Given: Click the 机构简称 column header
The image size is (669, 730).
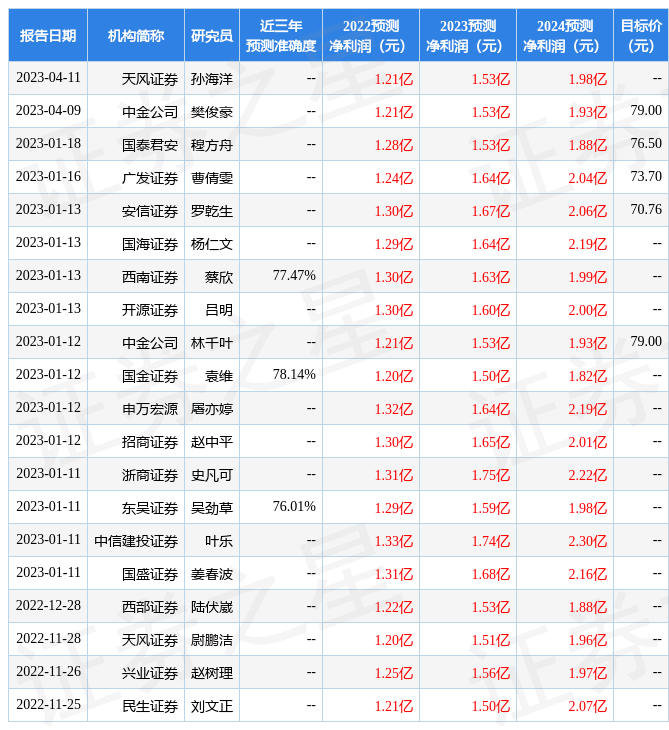Looking at the screenshot, I should point(136,35).
